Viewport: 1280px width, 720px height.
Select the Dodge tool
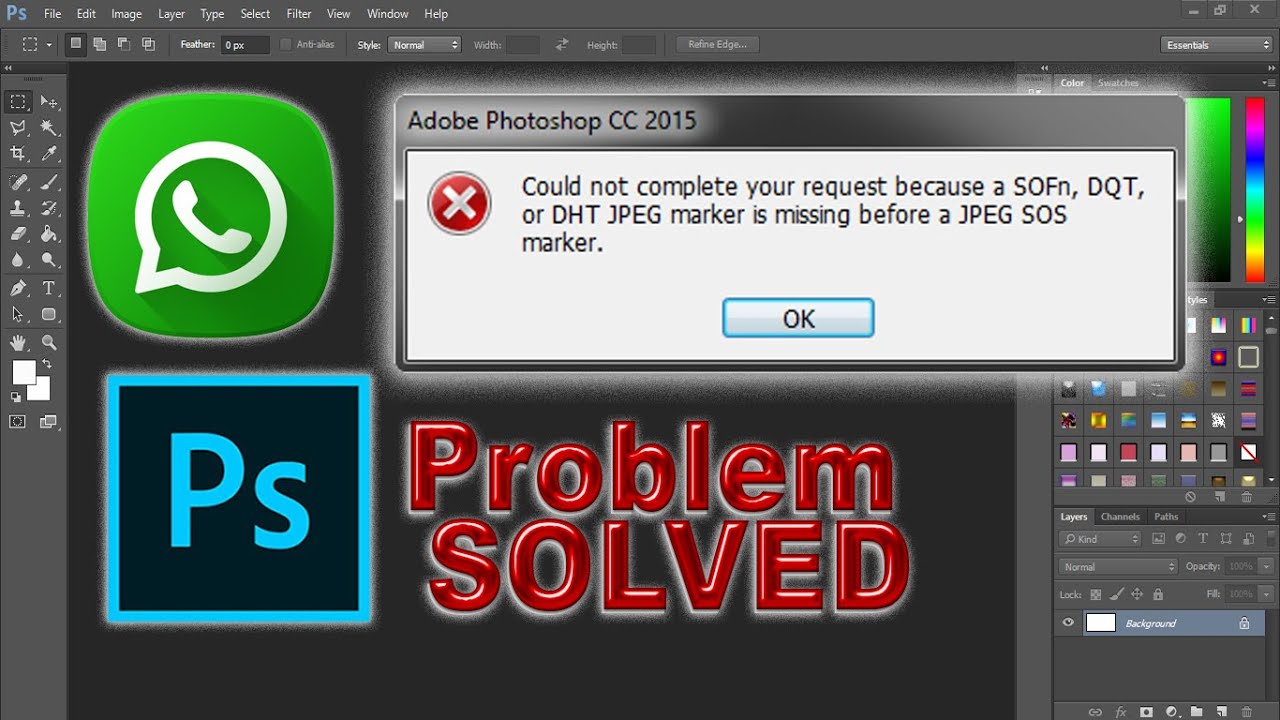(48, 260)
